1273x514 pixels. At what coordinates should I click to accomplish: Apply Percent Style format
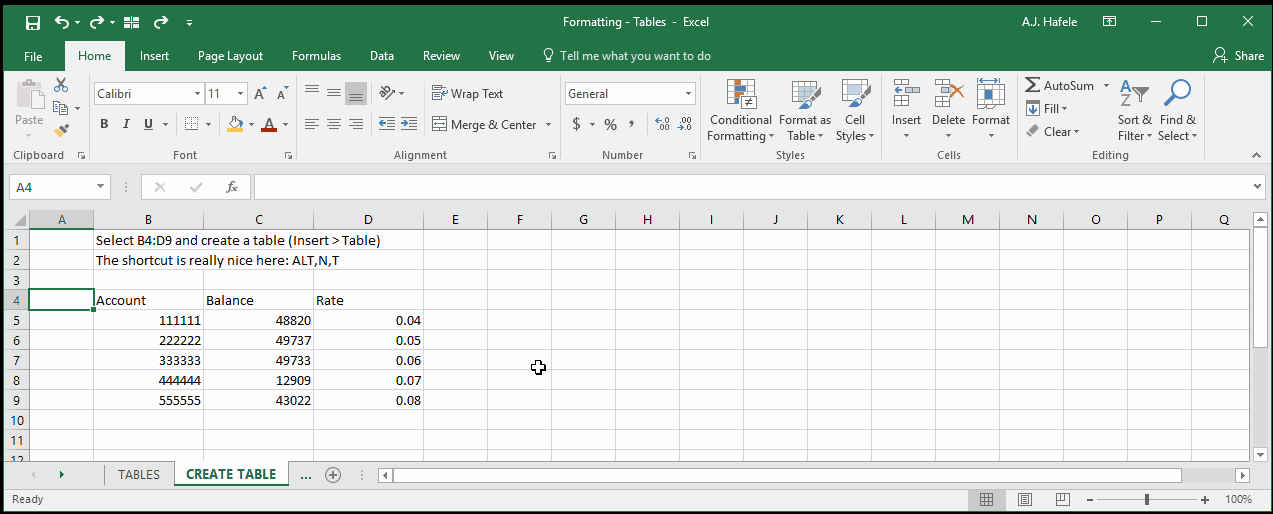point(610,124)
